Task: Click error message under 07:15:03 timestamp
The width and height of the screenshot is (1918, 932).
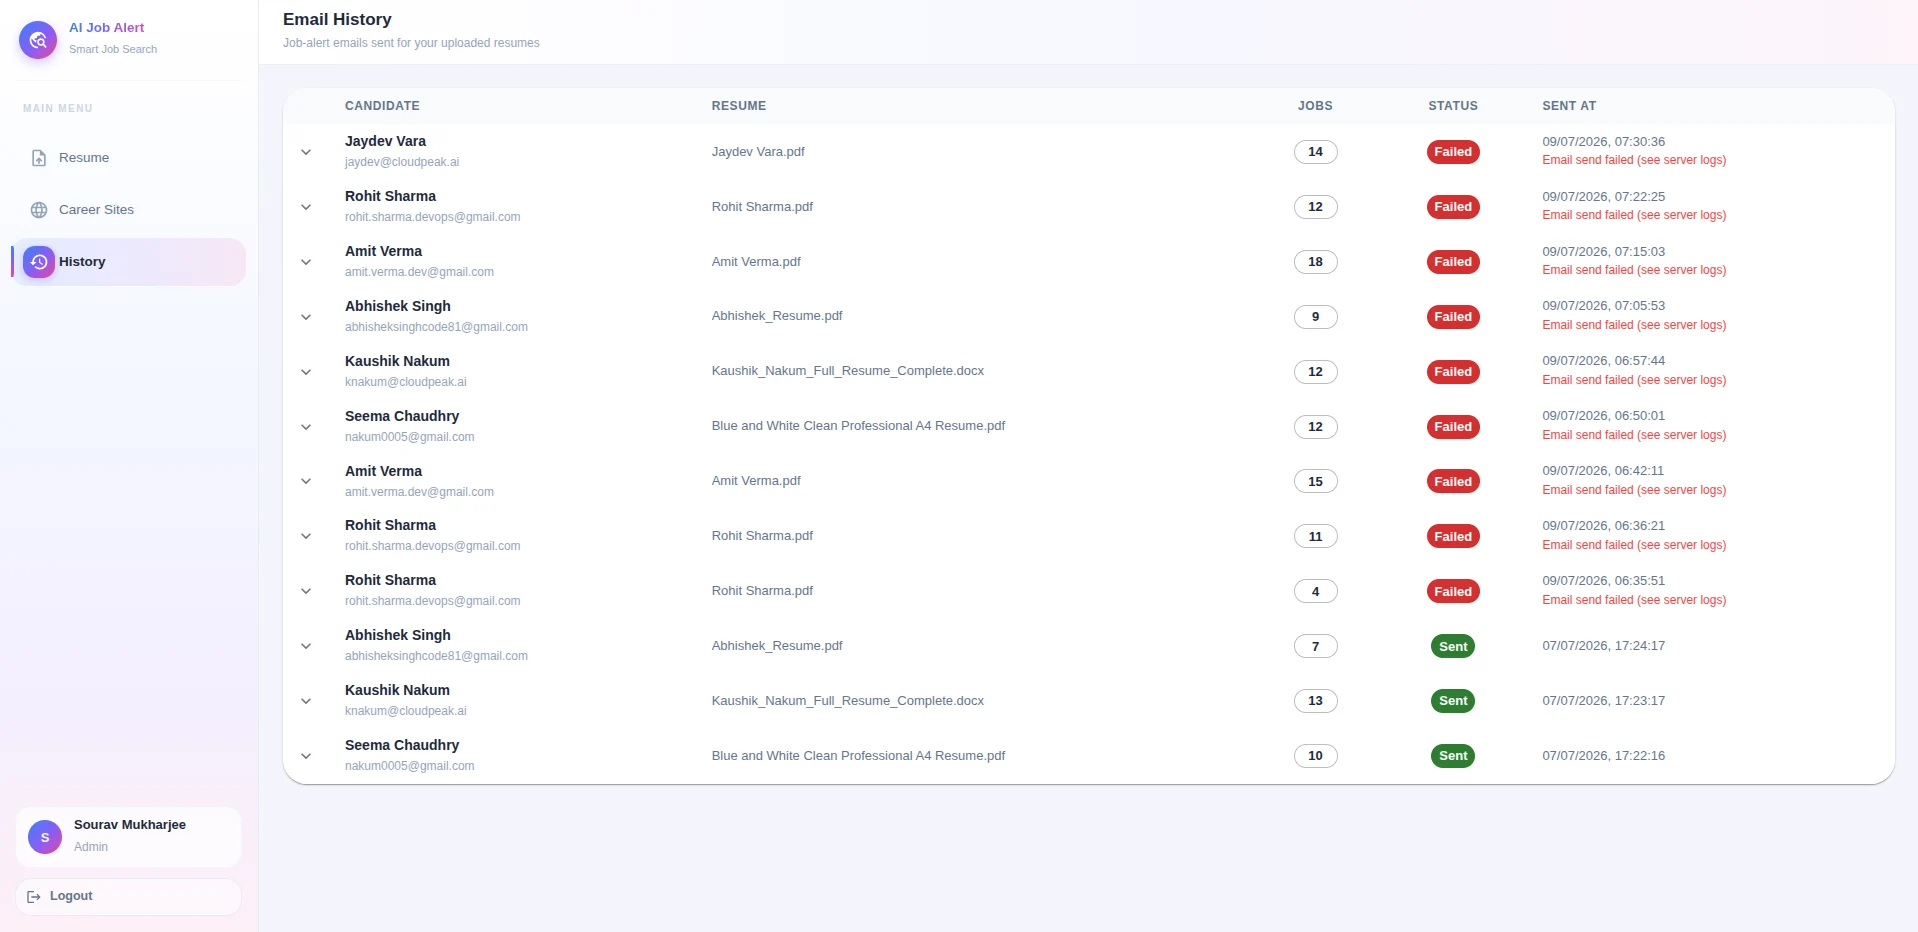Action: click(1634, 270)
